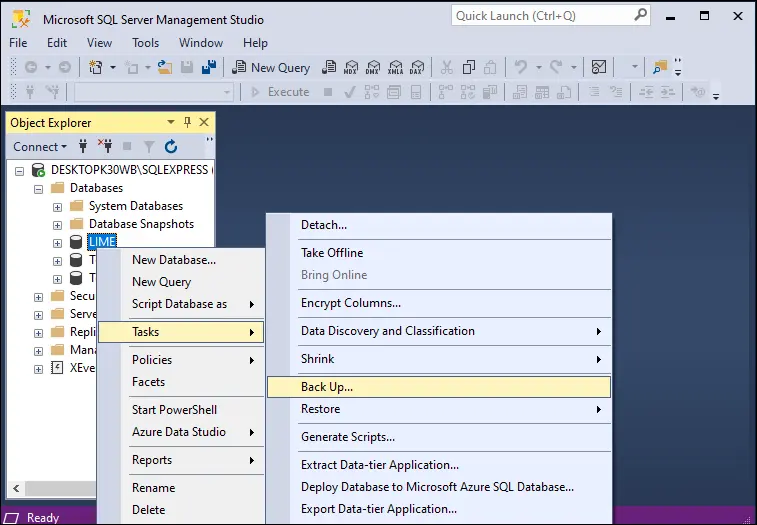757x525 pixels.
Task: Choose Rename in context menu
Action: coord(181,488)
